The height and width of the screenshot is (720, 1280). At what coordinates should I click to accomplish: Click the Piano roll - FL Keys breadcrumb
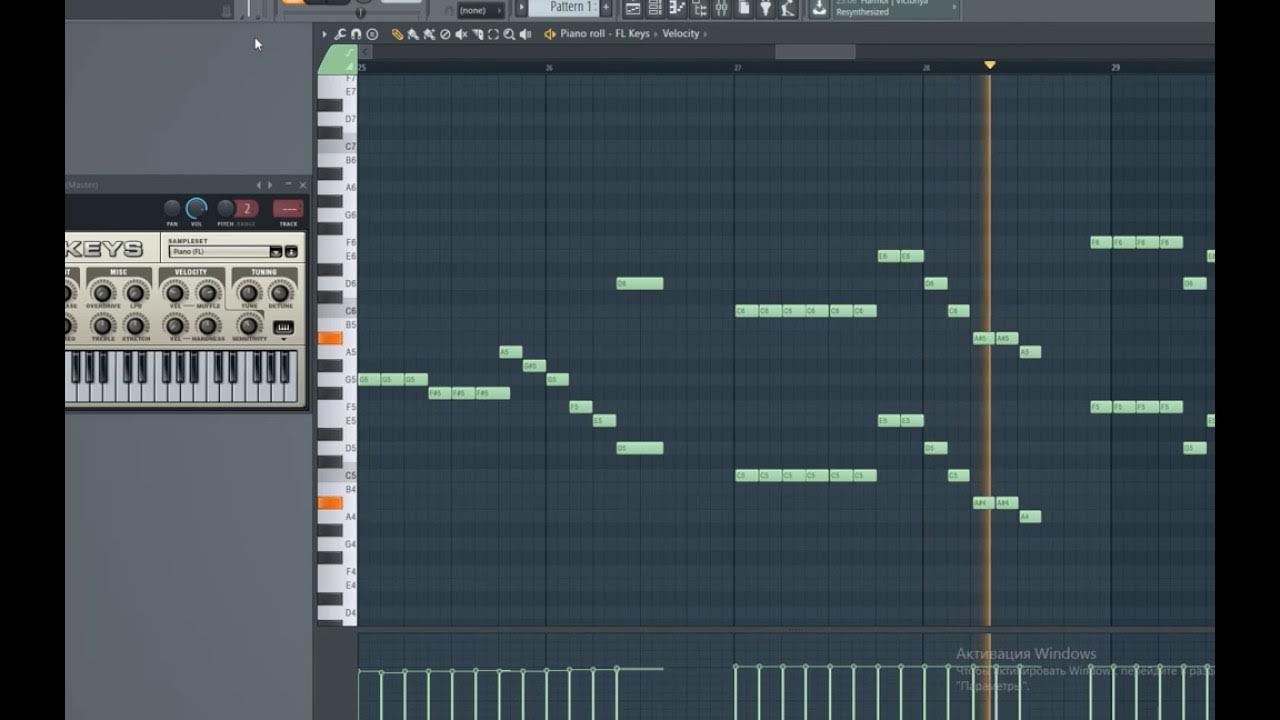coord(604,34)
